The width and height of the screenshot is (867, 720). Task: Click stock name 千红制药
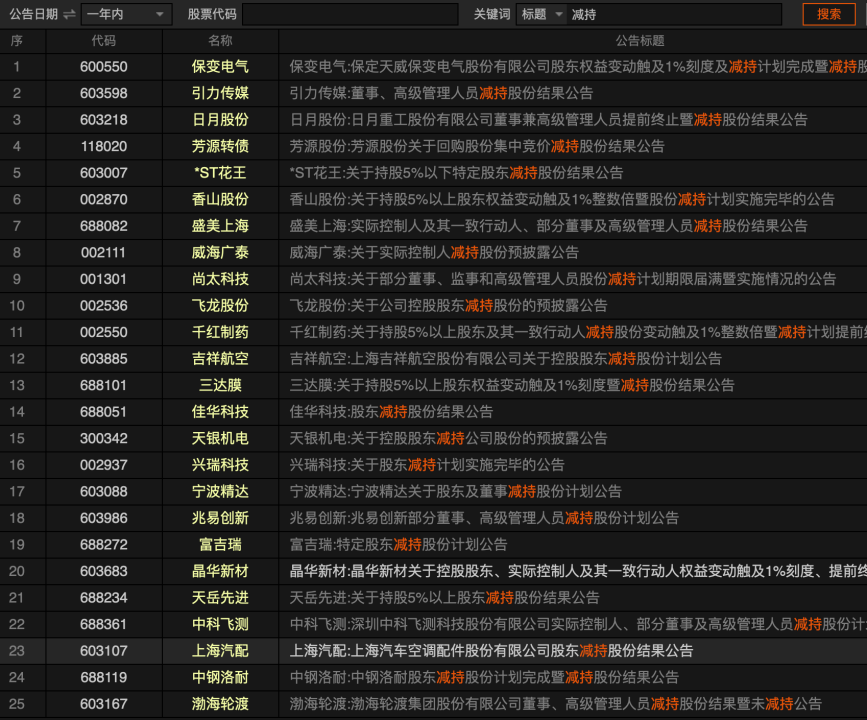click(220, 332)
